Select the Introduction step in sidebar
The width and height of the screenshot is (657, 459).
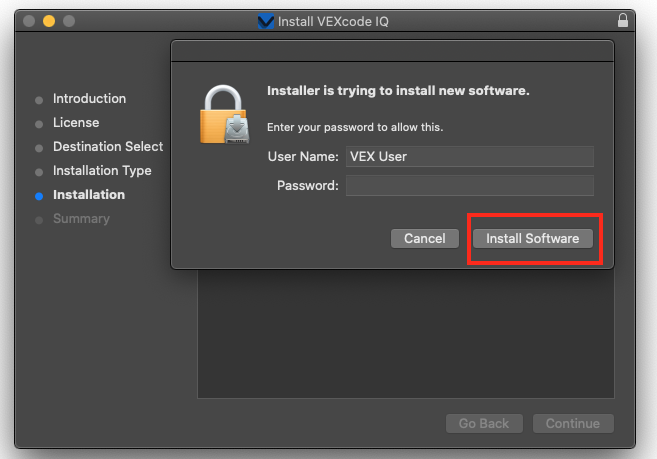click(x=89, y=99)
